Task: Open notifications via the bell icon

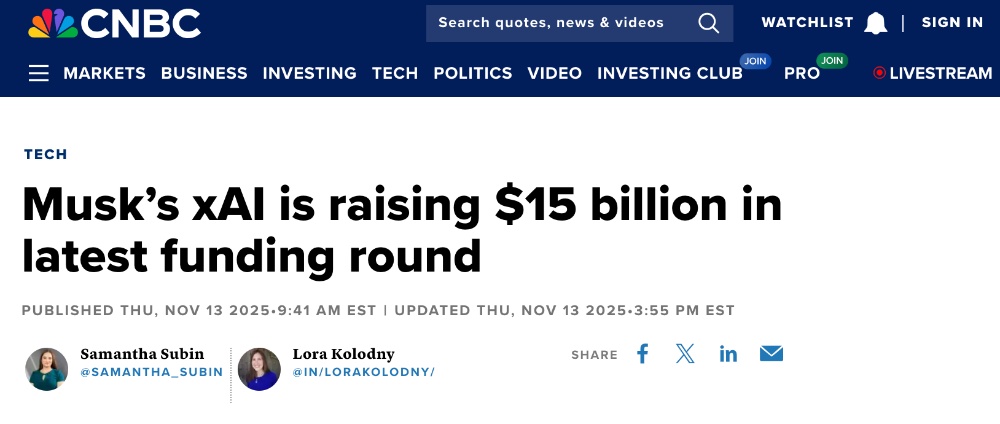Action: (x=876, y=23)
